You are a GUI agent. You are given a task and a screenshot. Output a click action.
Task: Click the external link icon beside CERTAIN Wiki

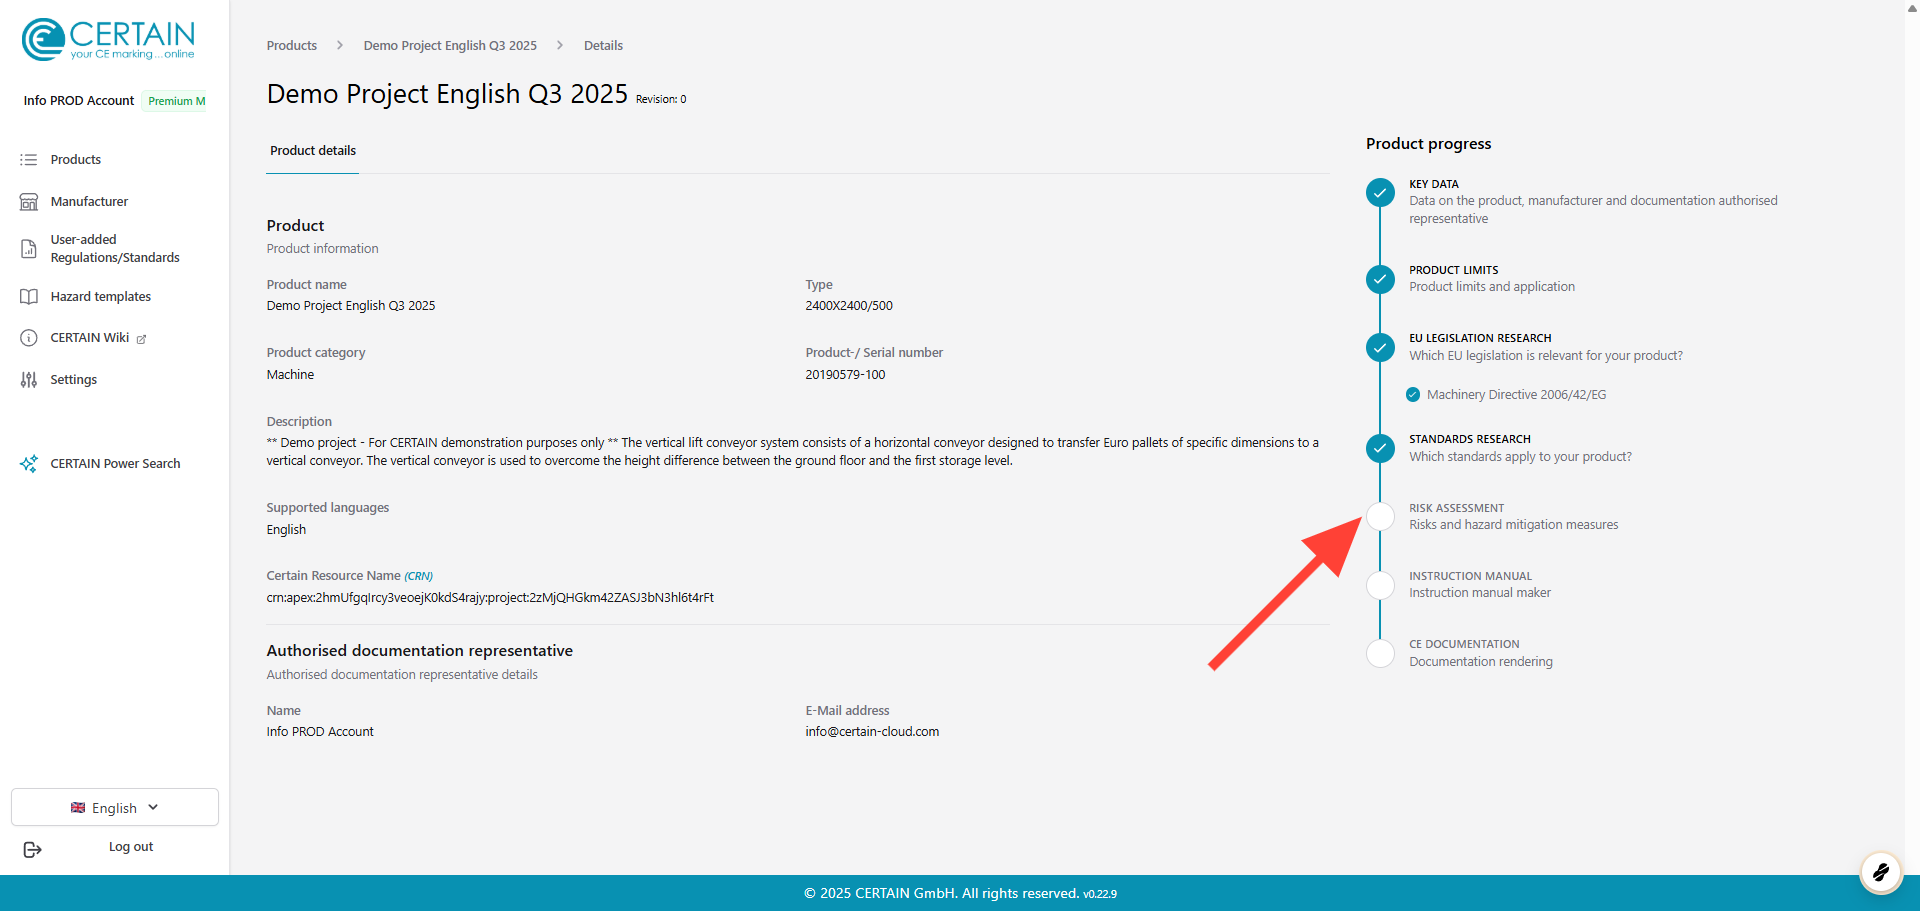(x=141, y=339)
